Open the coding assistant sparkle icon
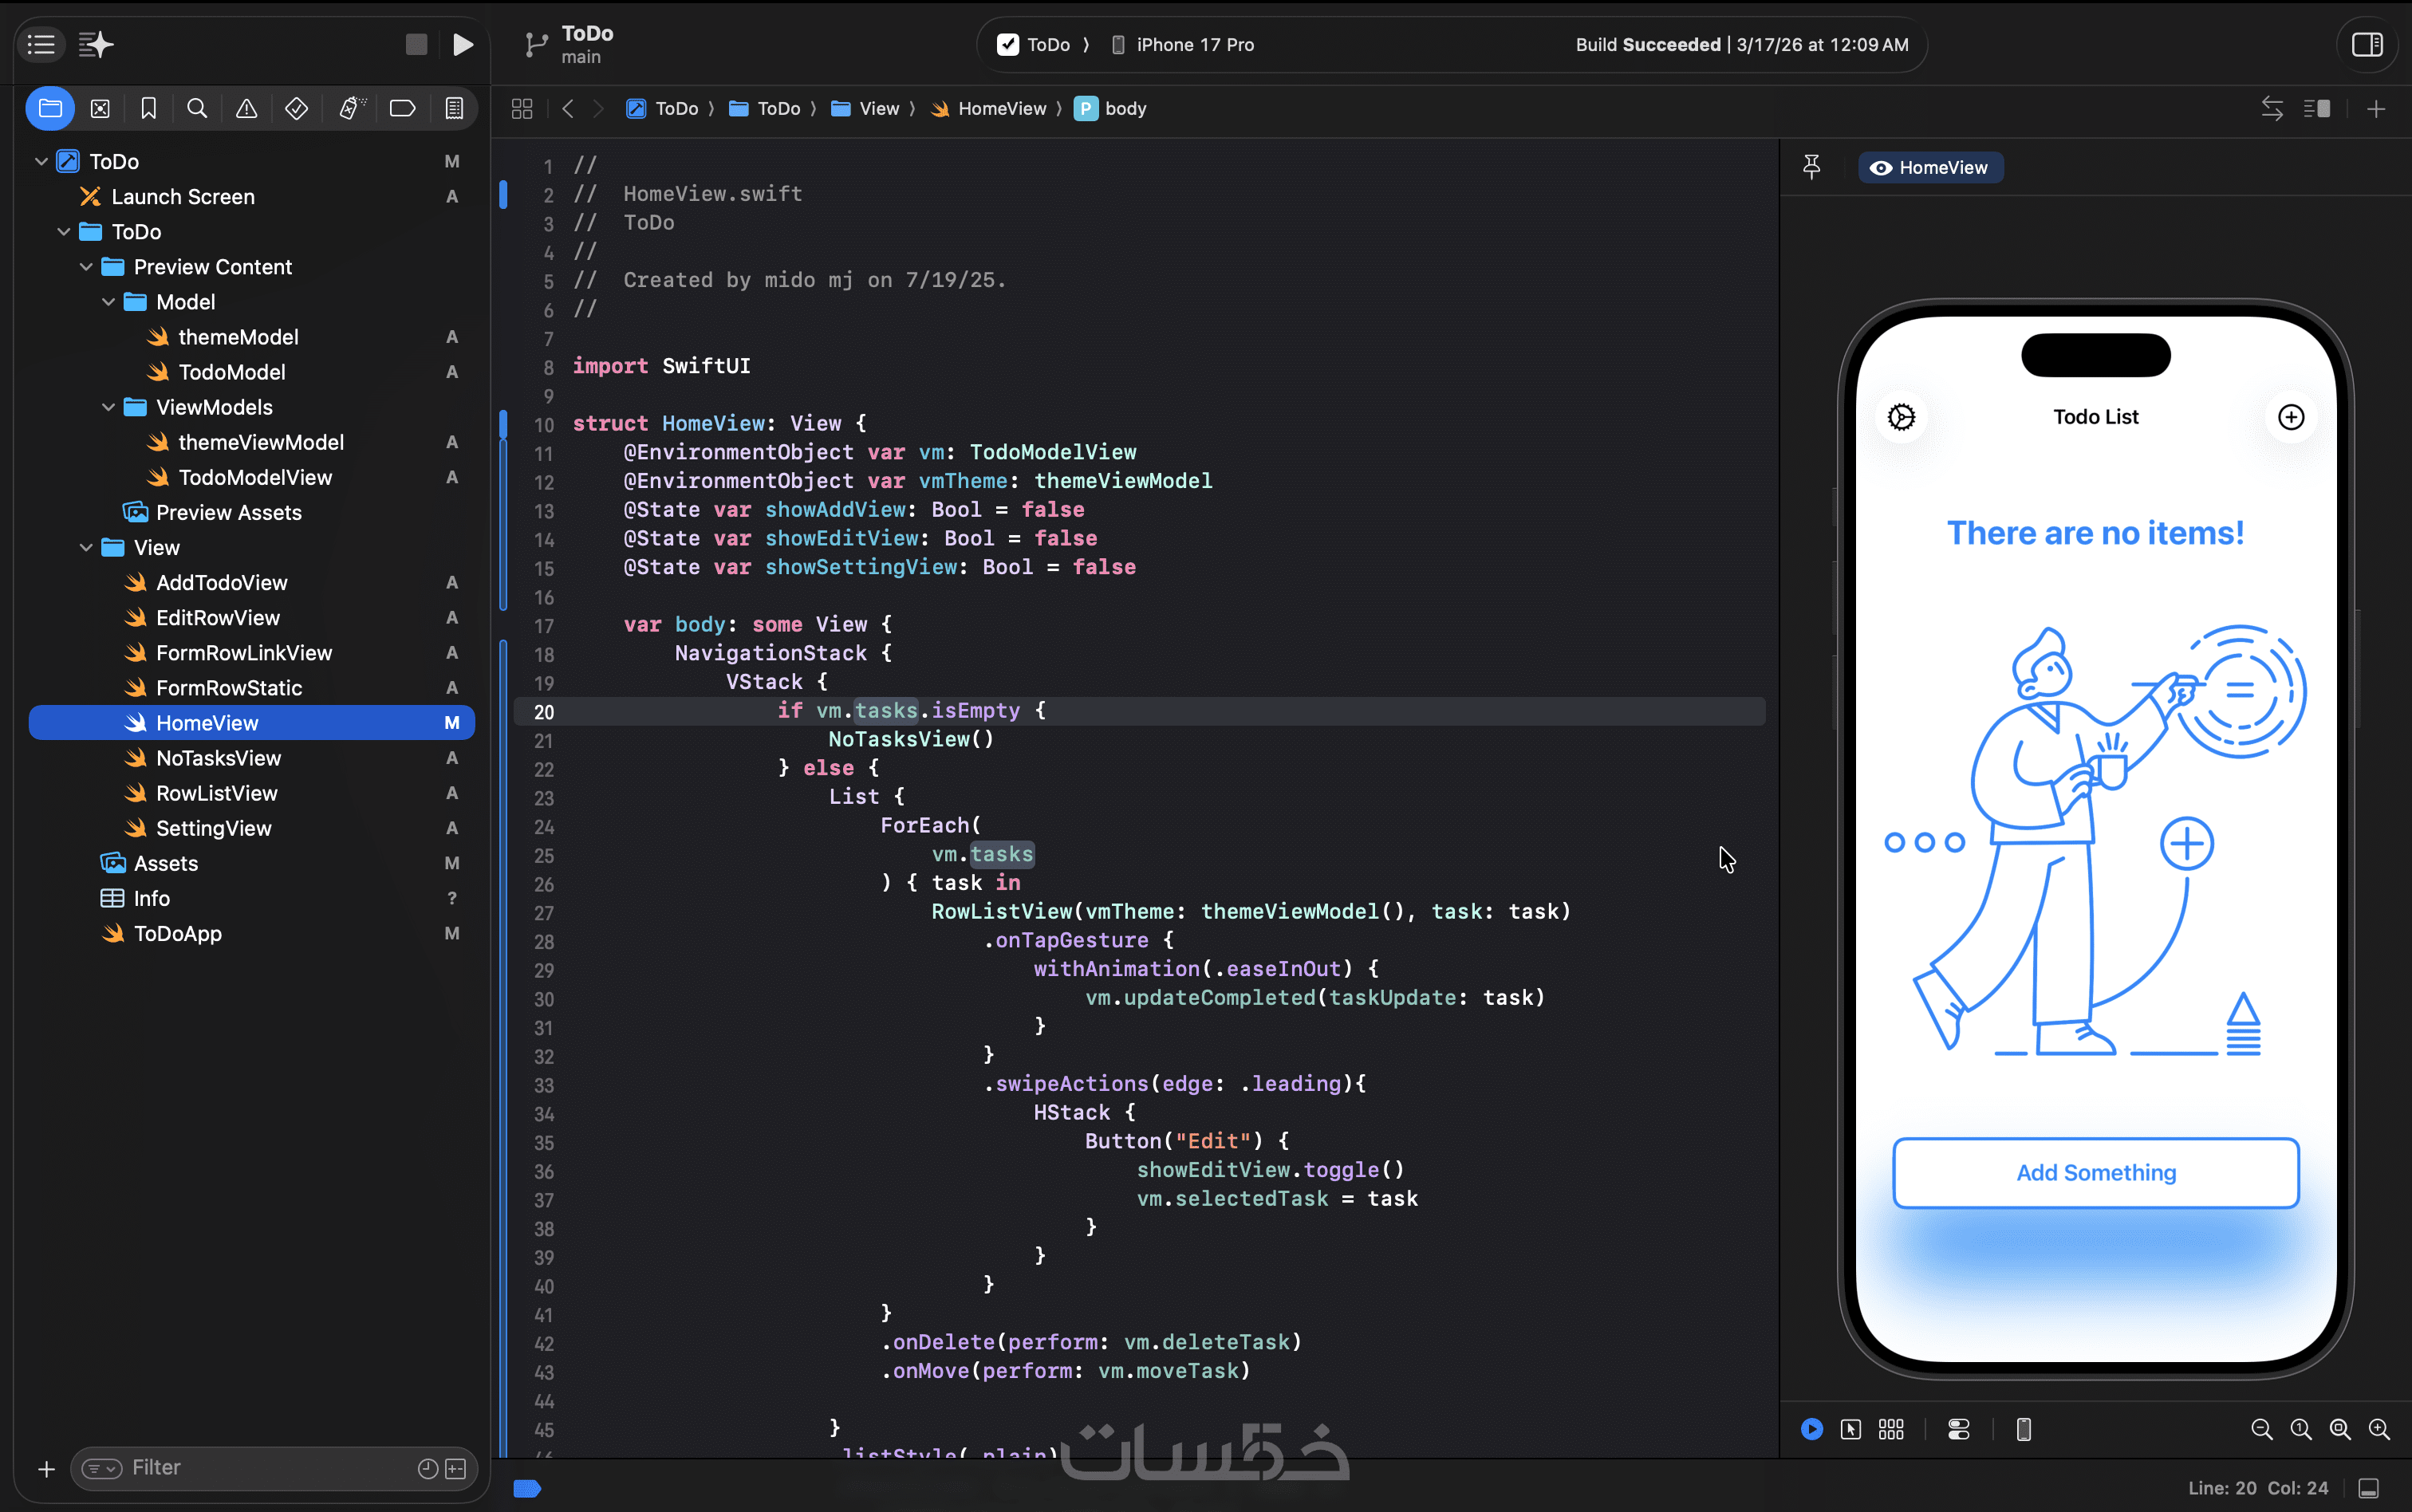This screenshot has width=2412, height=1512. (96, 44)
